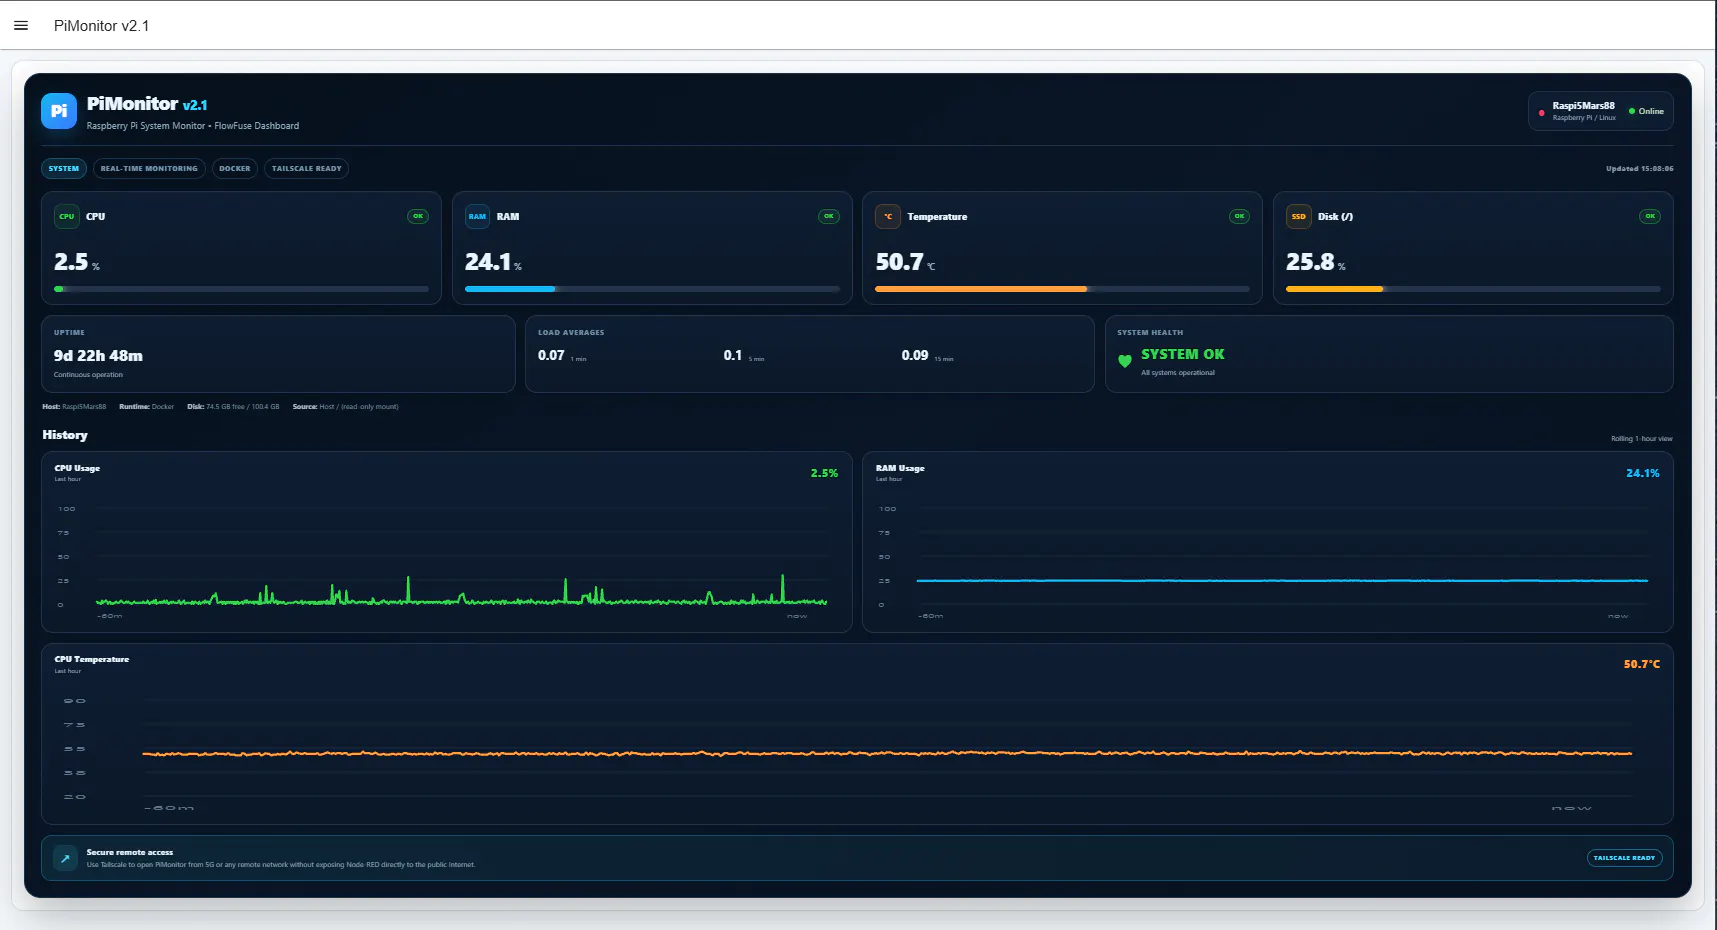This screenshot has height=930, width=1717.
Task: Click the Disk usage progress bar
Action: pyautogui.click(x=1473, y=289)
